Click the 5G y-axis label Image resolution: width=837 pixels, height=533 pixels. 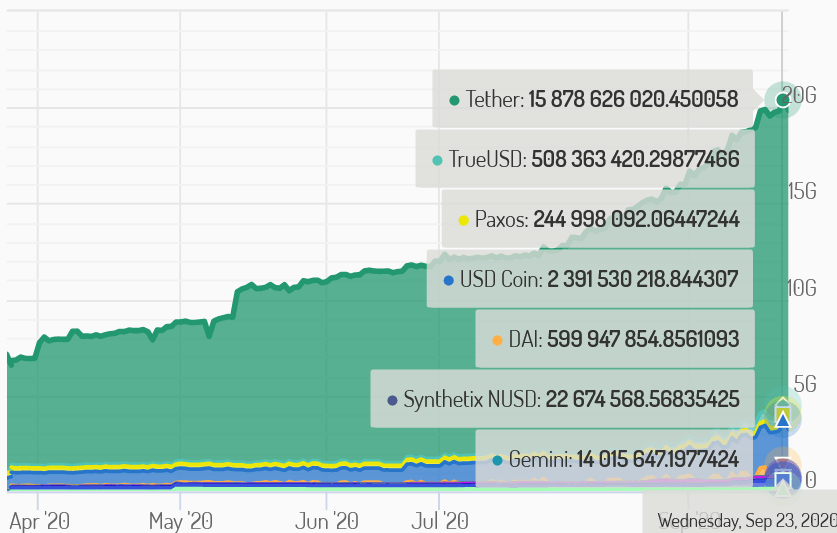tap(805, 384)
